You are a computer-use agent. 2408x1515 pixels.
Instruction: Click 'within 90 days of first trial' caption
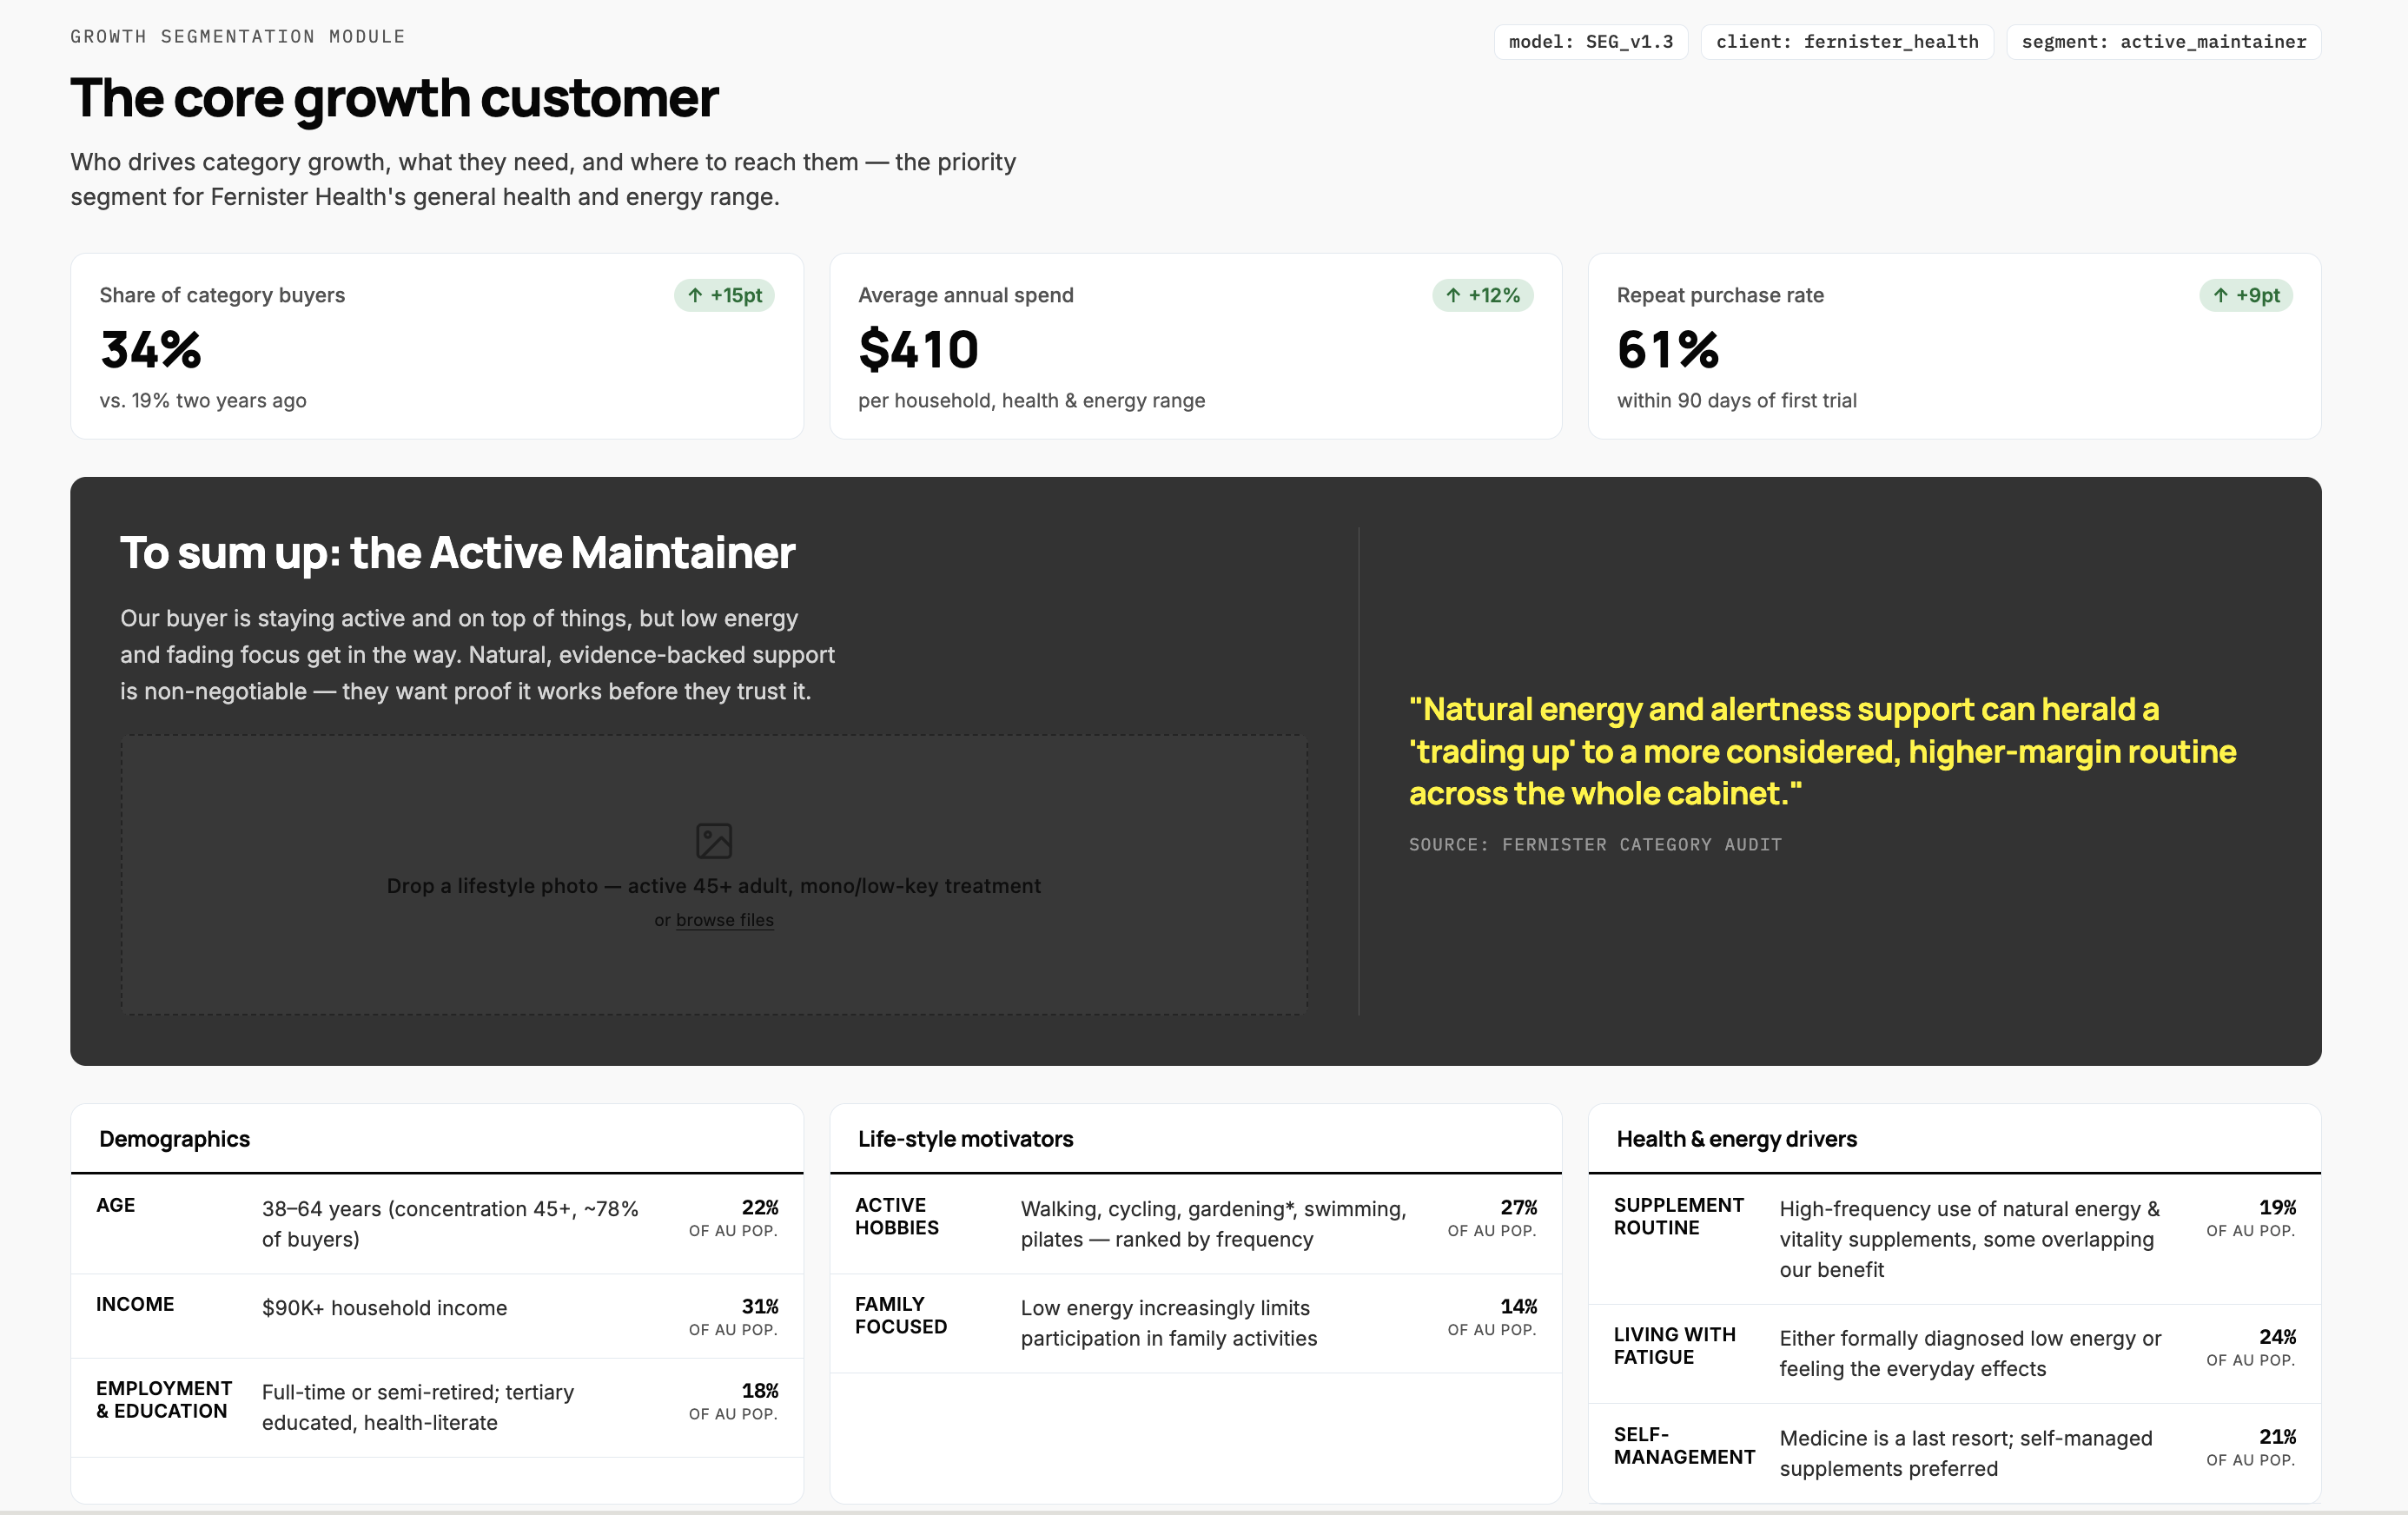(x=1736, y=400)
